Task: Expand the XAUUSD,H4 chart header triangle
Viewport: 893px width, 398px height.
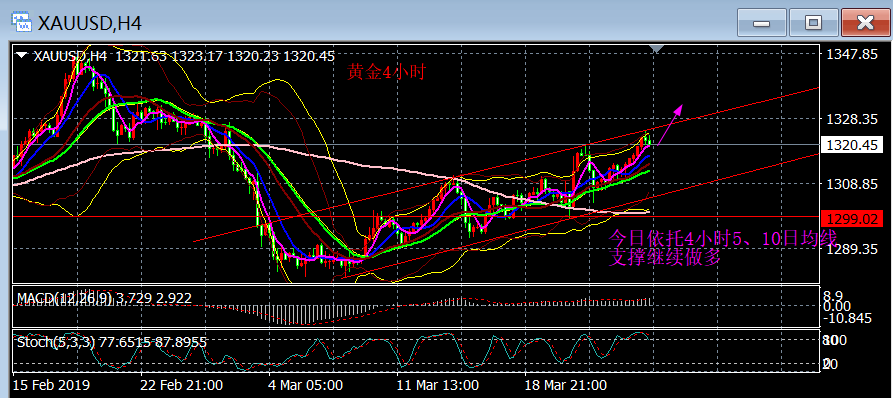Action: click(x=22, y=56)
